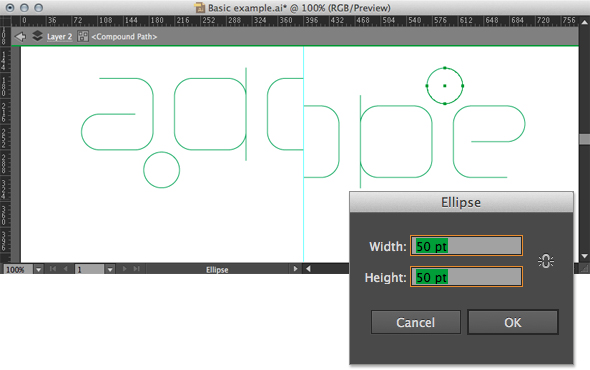
Task: Click the document icon in the title bar
Action: coord(200,8)
